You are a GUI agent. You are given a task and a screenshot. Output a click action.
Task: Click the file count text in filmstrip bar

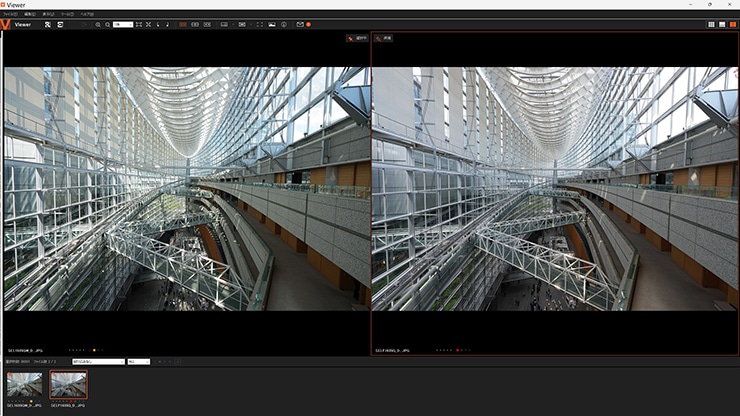[44, 362]
